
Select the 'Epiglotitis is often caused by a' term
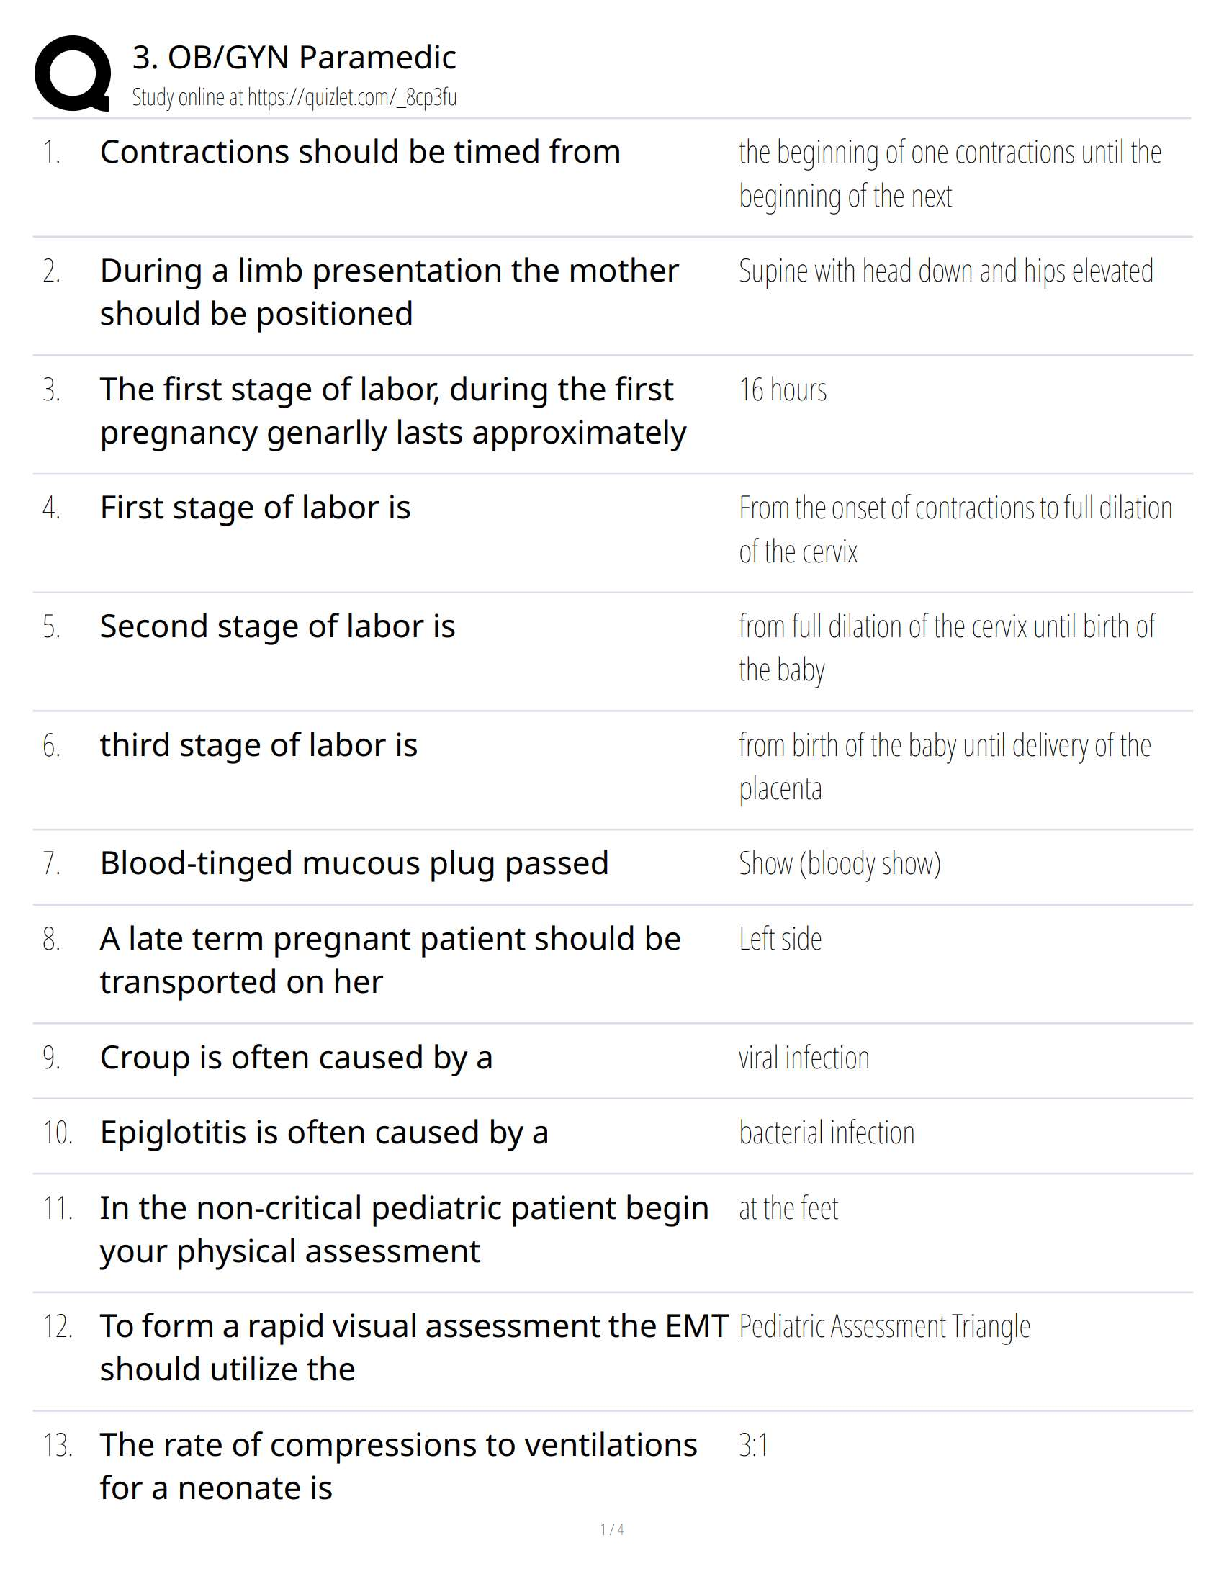(x=324, y=1133)
